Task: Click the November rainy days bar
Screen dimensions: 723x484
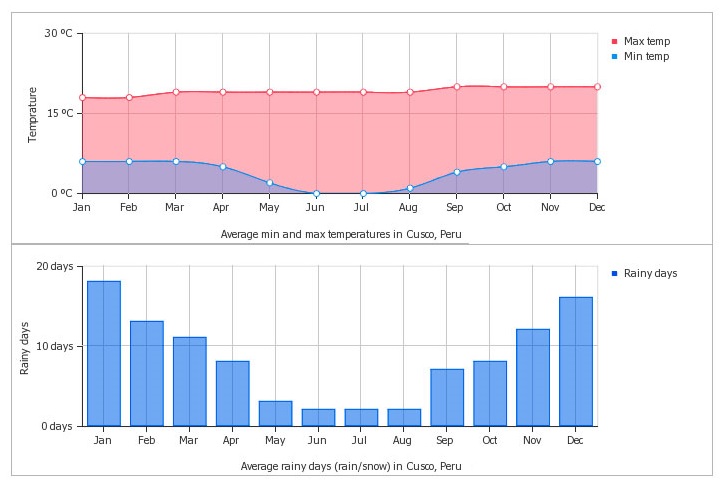Action: point(533,377)
